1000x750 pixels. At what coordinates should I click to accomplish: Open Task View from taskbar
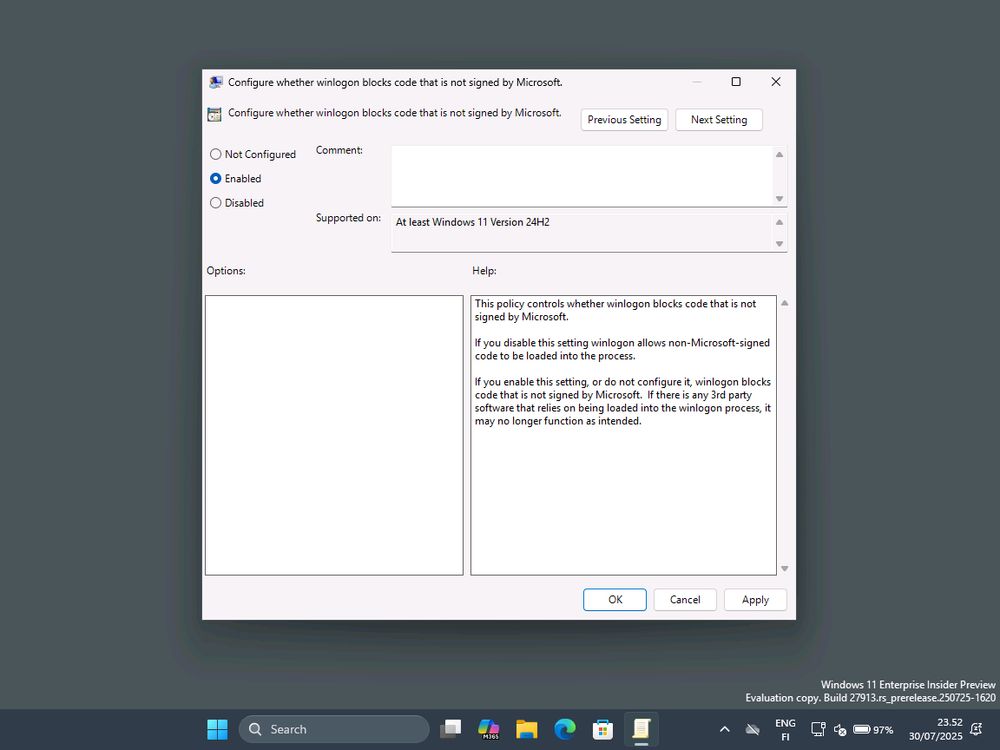[450, 729]
